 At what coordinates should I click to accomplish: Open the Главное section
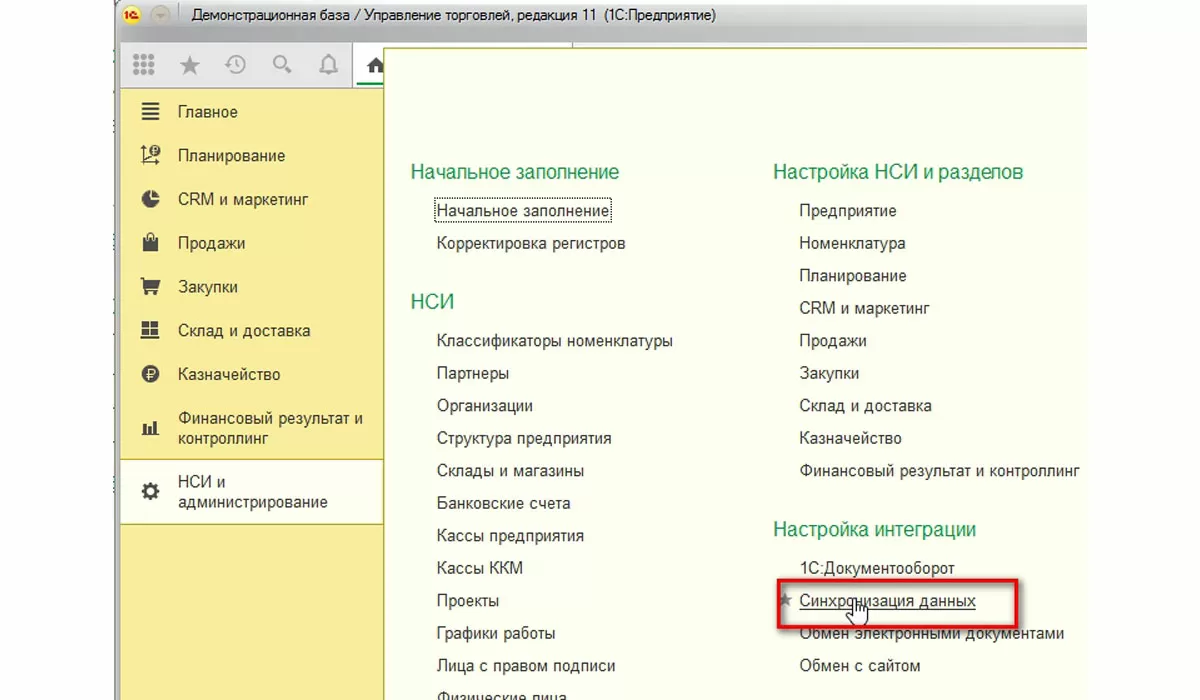point(251,112)
